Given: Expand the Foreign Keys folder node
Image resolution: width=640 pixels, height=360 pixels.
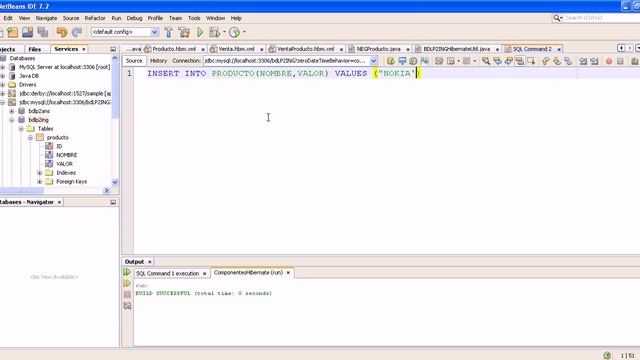Looking at the screenshot, I should (40, 182).
